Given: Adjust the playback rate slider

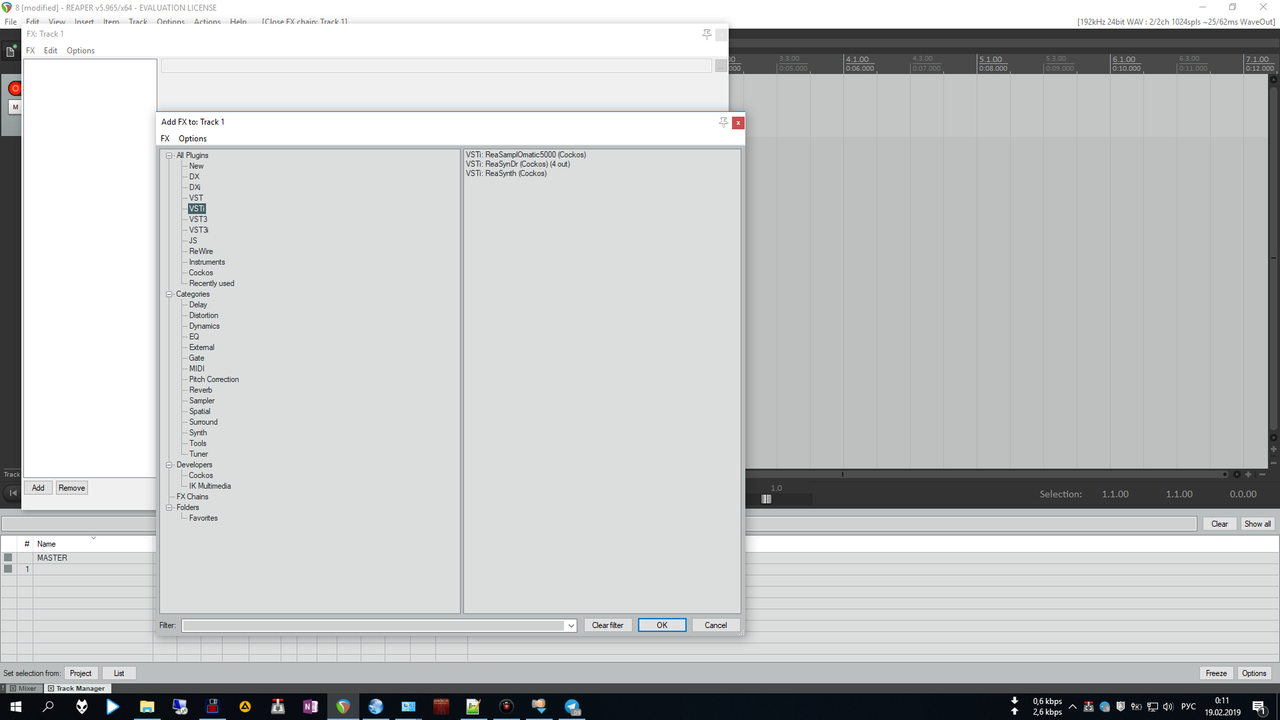Looking at the screenshot, I should (x=766, y=499).
